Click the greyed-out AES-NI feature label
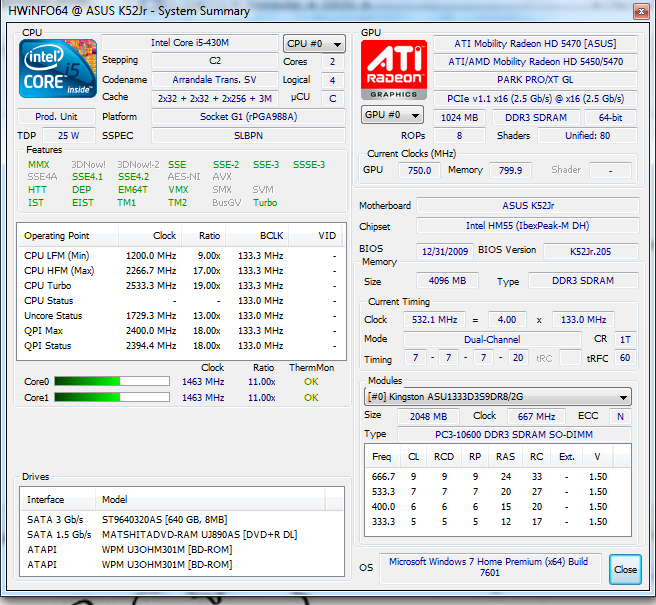Screen dimensions: 656x605 (184, 177)
